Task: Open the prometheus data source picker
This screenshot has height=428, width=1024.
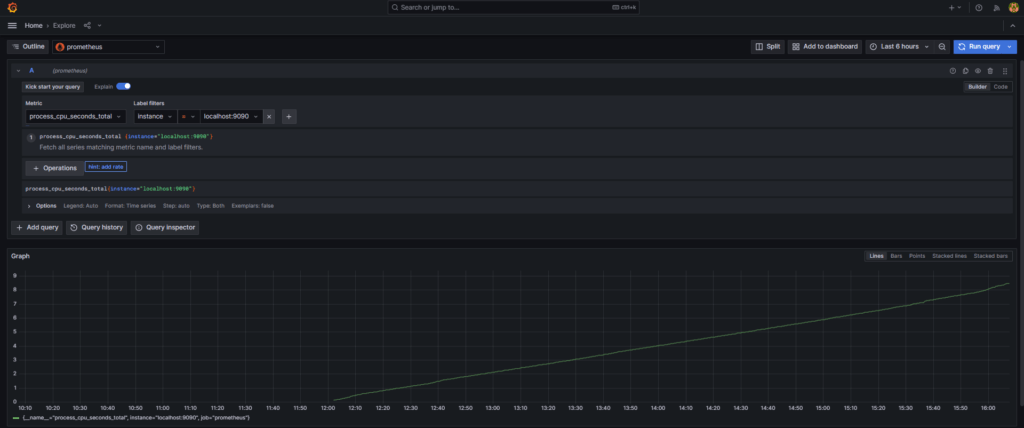Action: click(x=108, y=47)
